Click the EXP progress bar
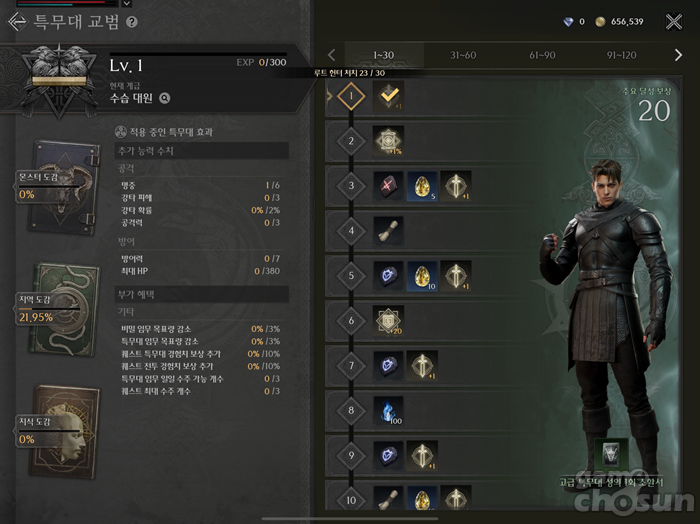Image resolution: width=700 pixels, height=524 pixels. coord(198,54)
